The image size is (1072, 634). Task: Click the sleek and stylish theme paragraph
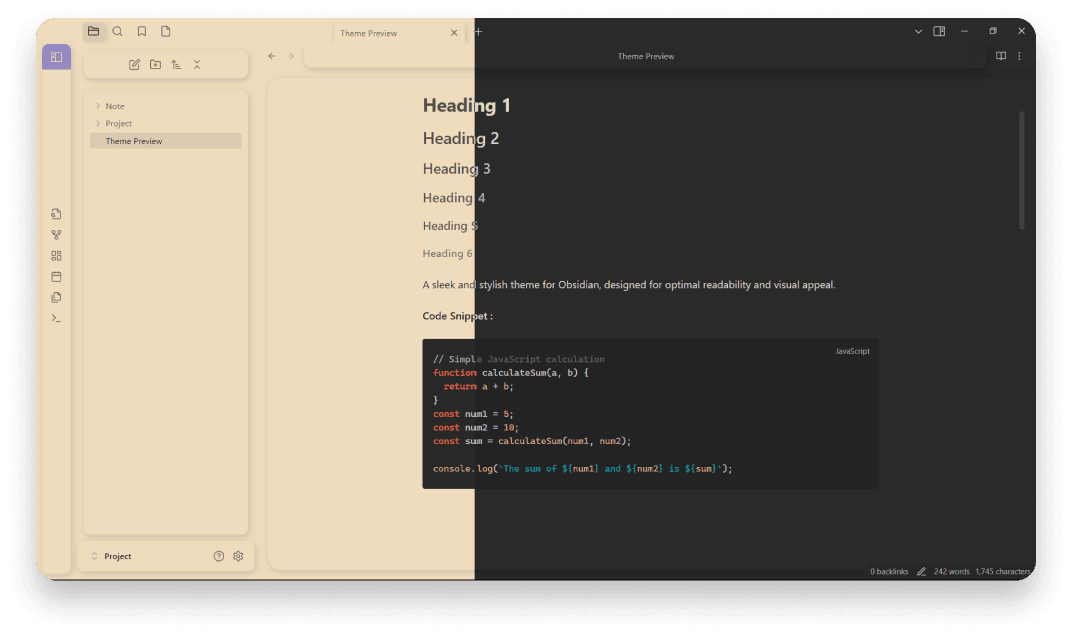pos(629,285)
